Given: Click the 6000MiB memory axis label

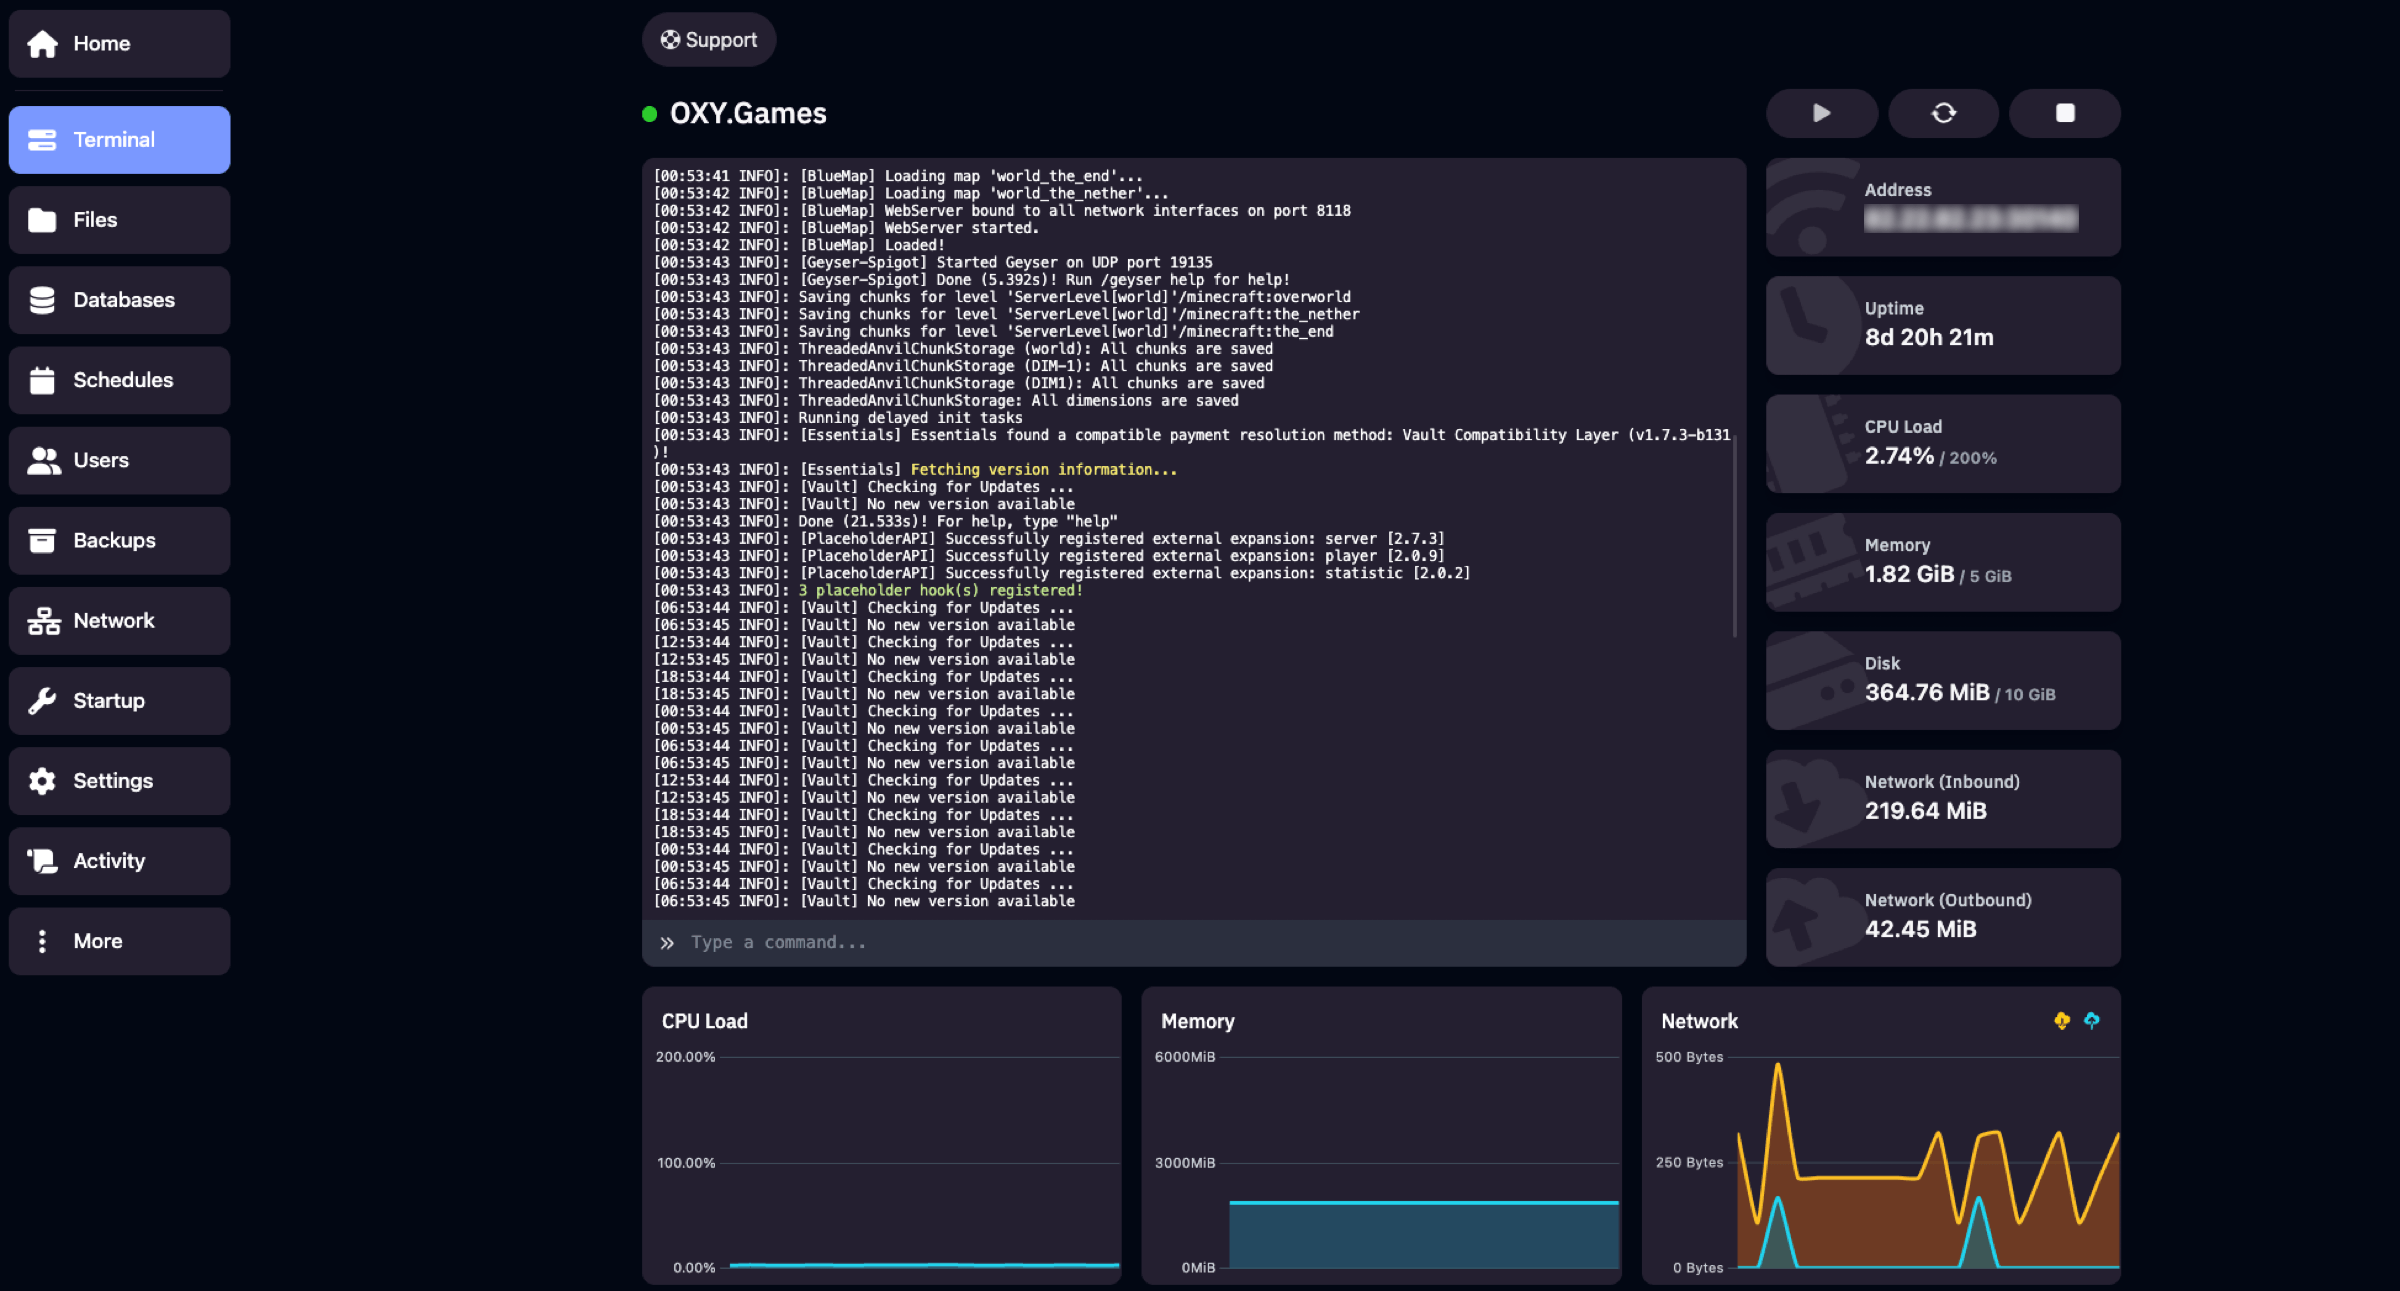Looking at the screenshot, I should [1185, 1057].
